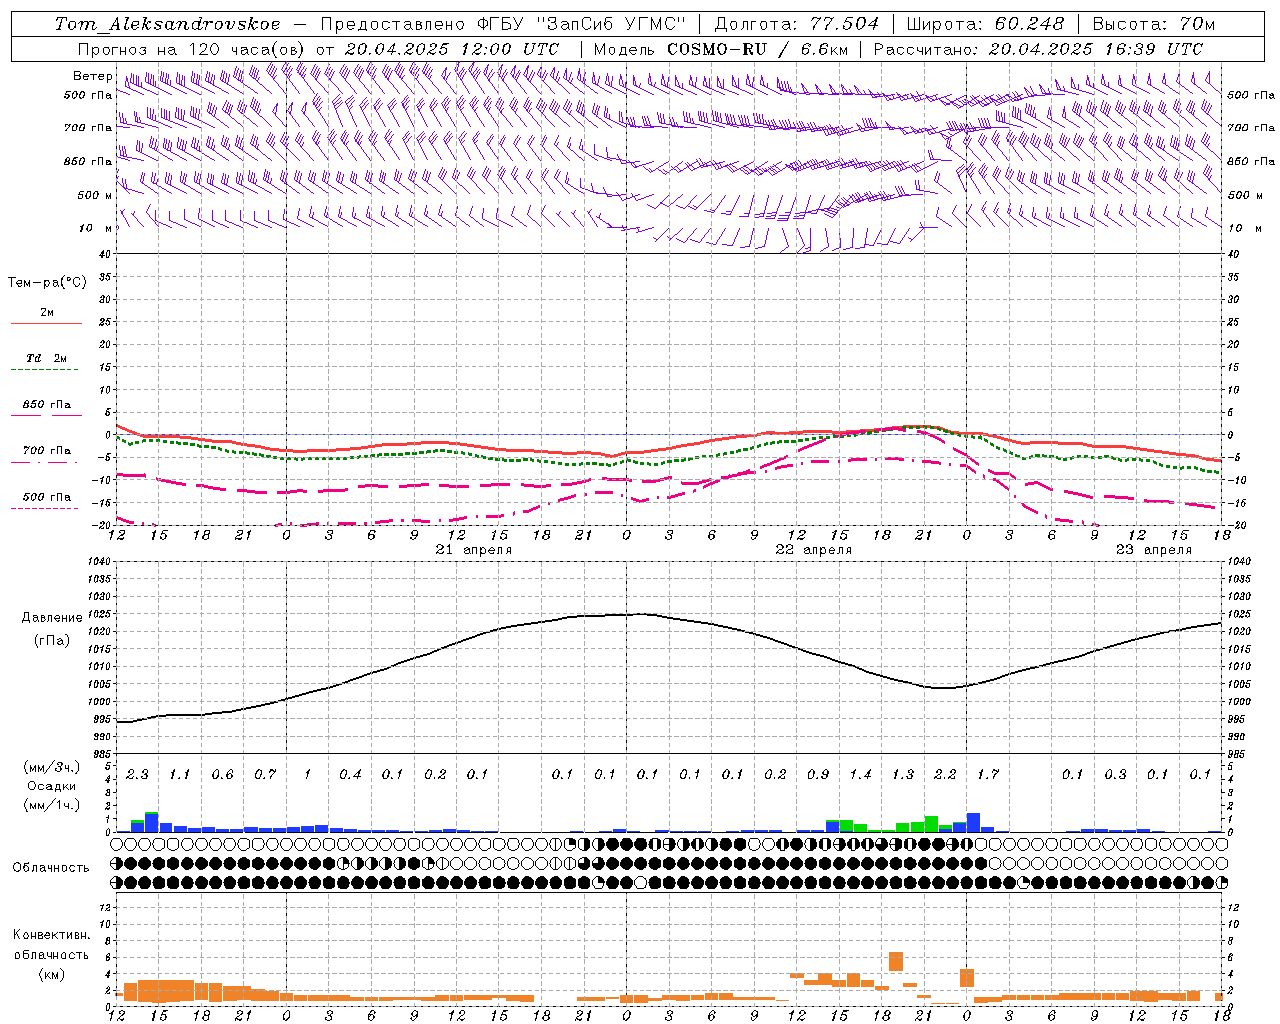Select the forecast start 20.04.2025 12:00 UTC

(451, 49)
